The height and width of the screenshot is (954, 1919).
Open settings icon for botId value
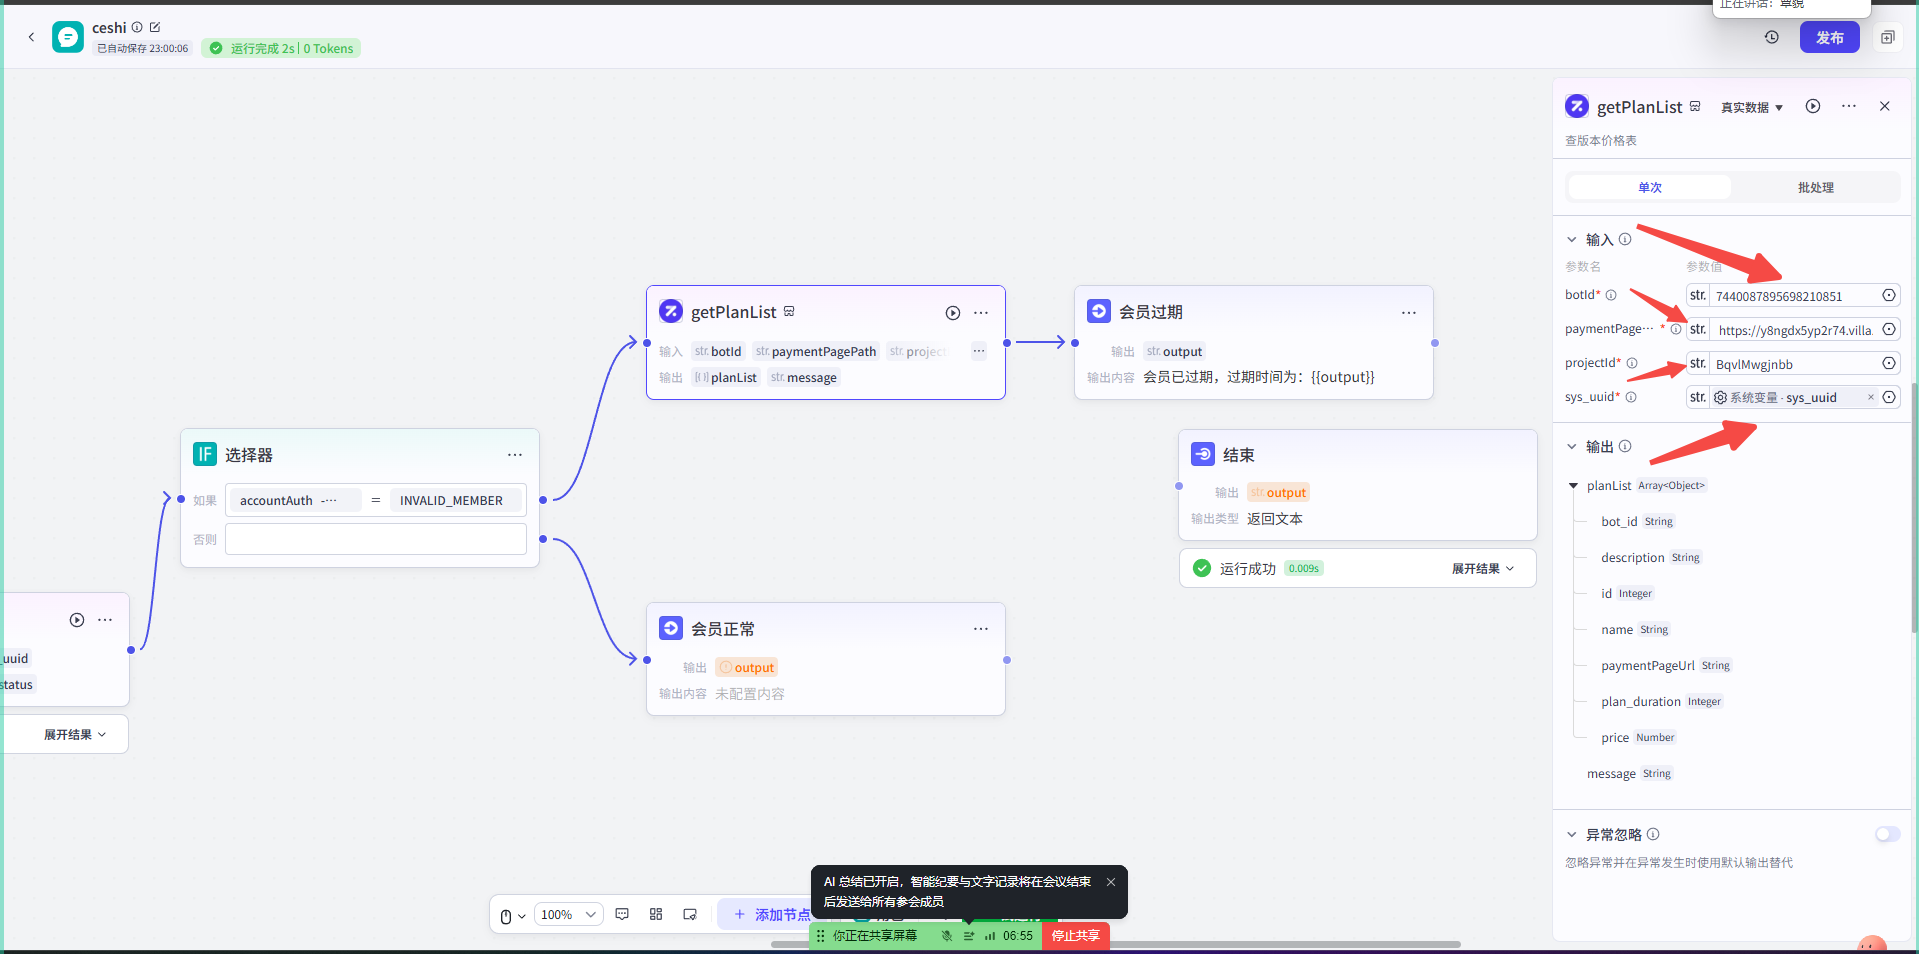(x=1889, y=295)
